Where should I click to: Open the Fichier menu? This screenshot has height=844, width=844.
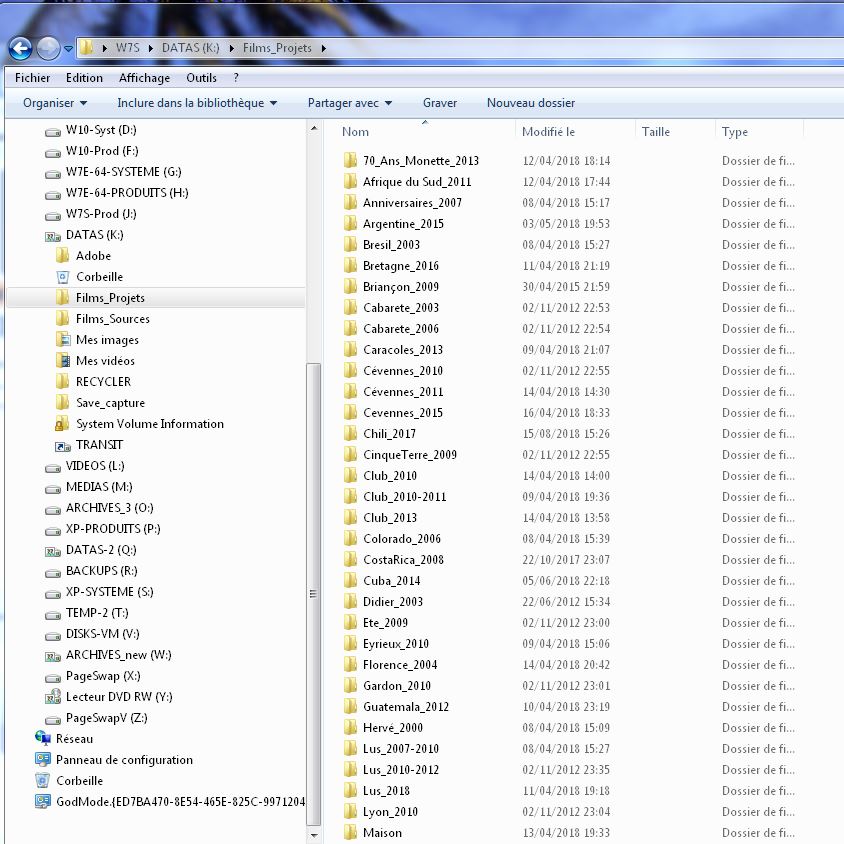[32, 78]
